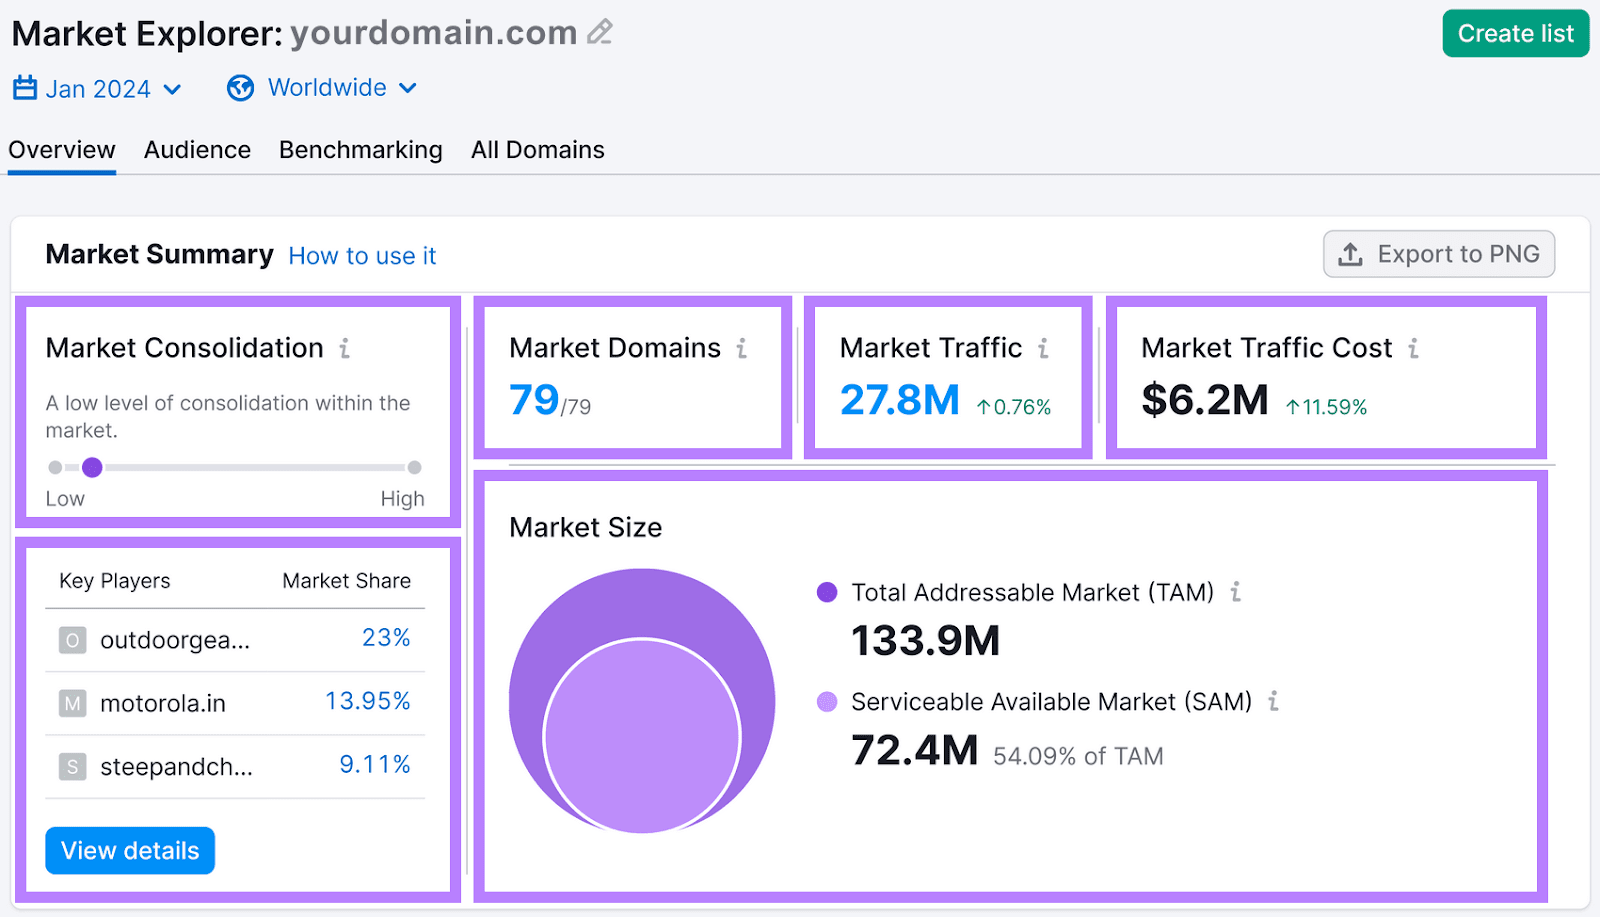Click the pencil icon to rename yourdomain.com

tap(600, 33)
